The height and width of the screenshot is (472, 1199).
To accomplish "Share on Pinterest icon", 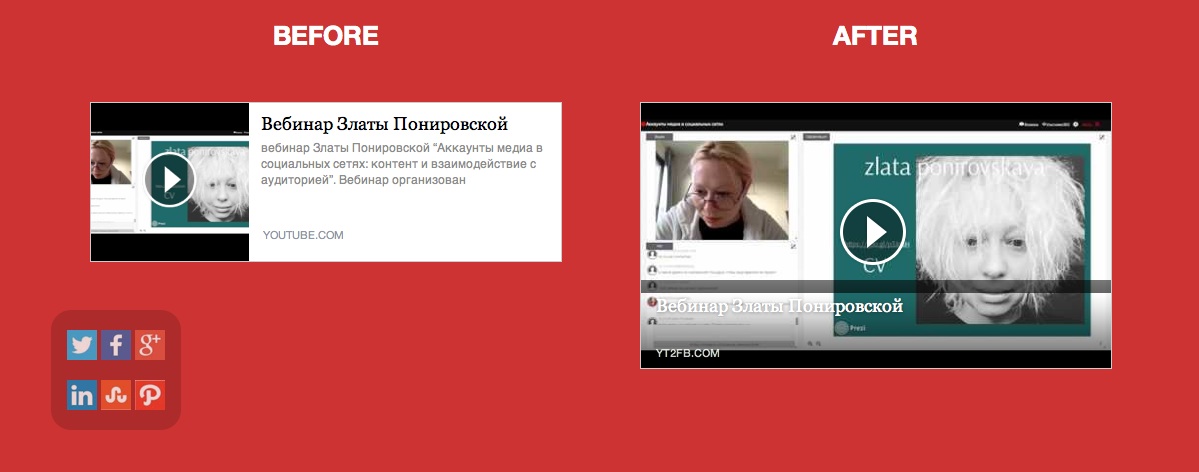I will pyautogui.click(x=150, y=395).
